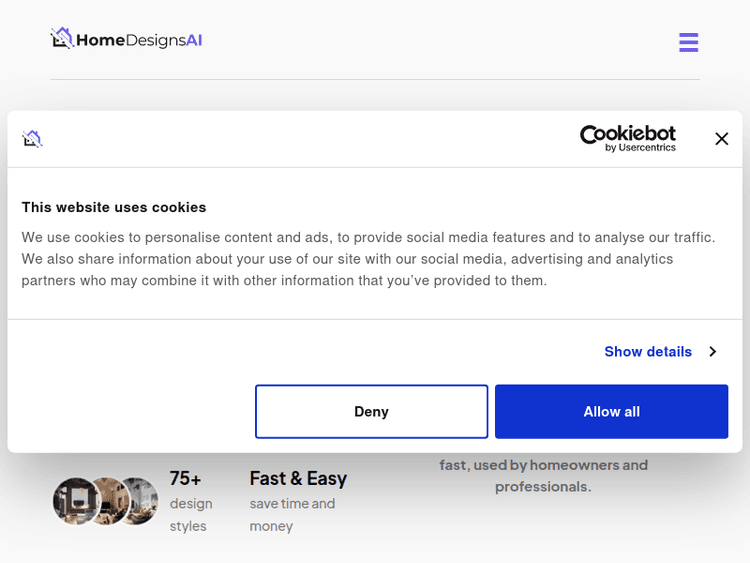Click the house logo icon in header

62,39
